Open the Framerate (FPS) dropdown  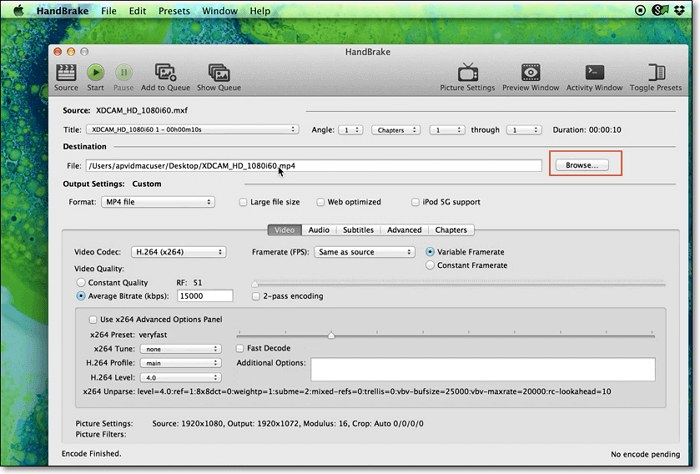364,252
